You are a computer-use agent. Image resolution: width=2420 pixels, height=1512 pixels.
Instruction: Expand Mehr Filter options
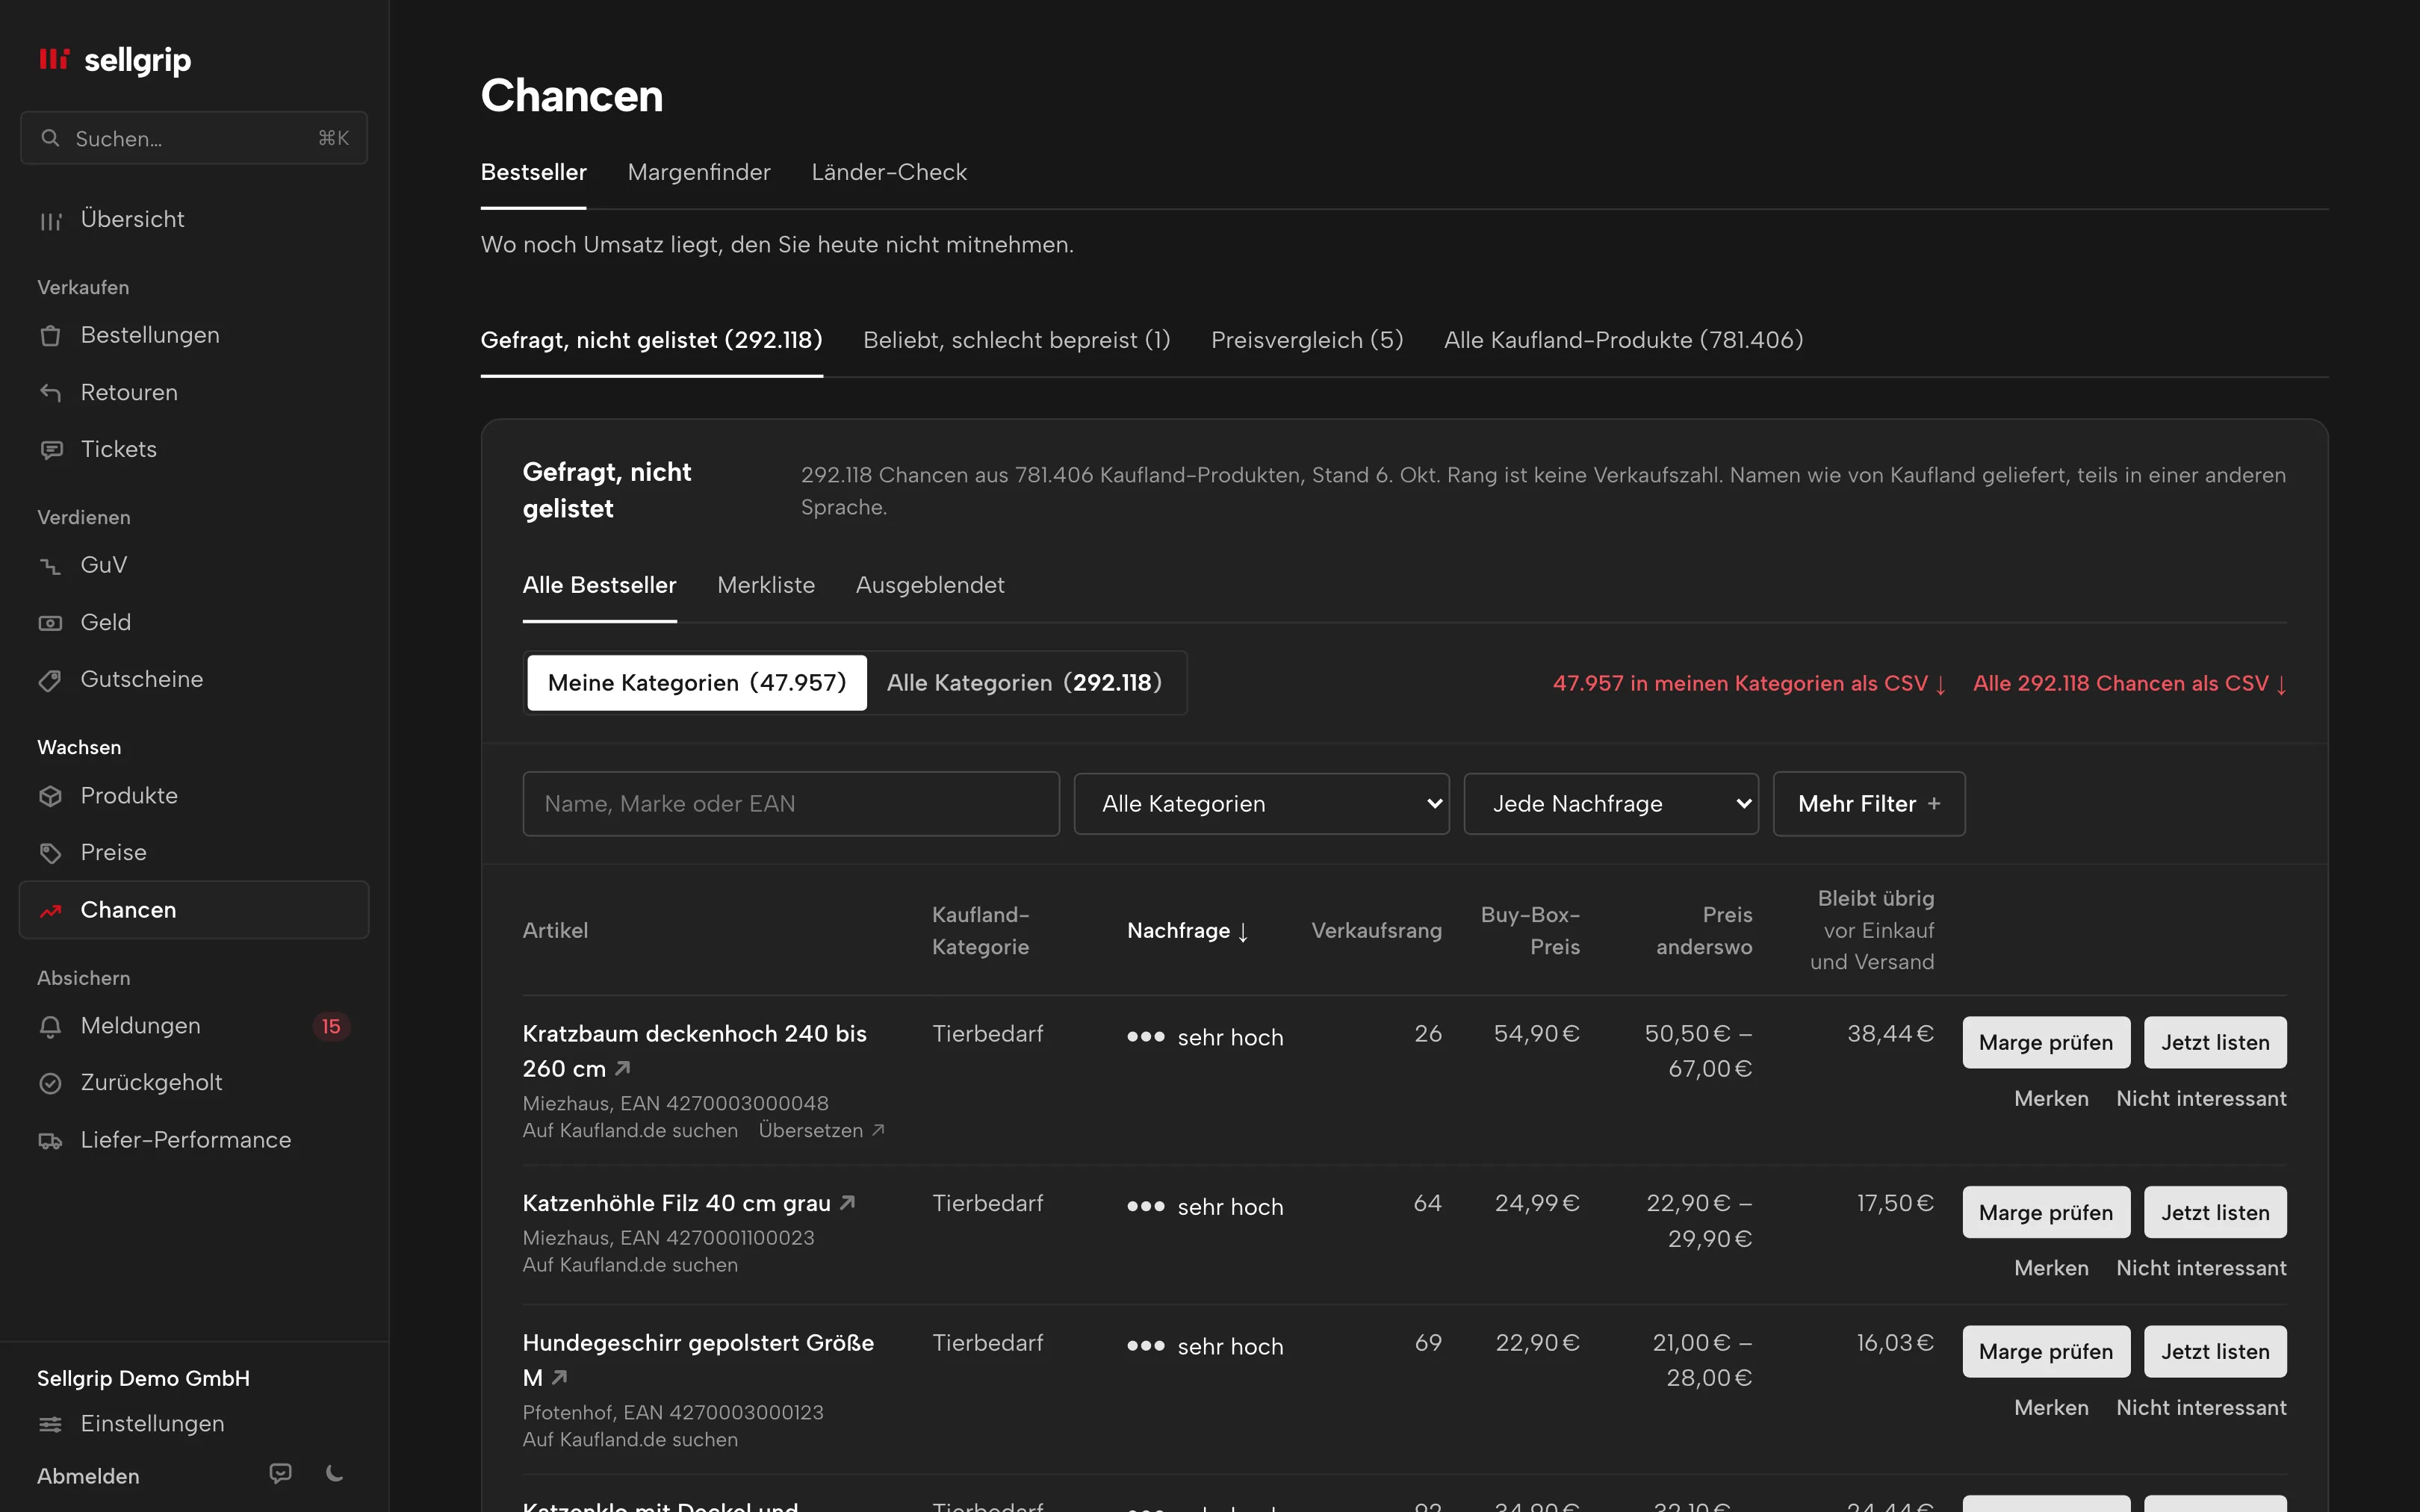coord(1869,804)
